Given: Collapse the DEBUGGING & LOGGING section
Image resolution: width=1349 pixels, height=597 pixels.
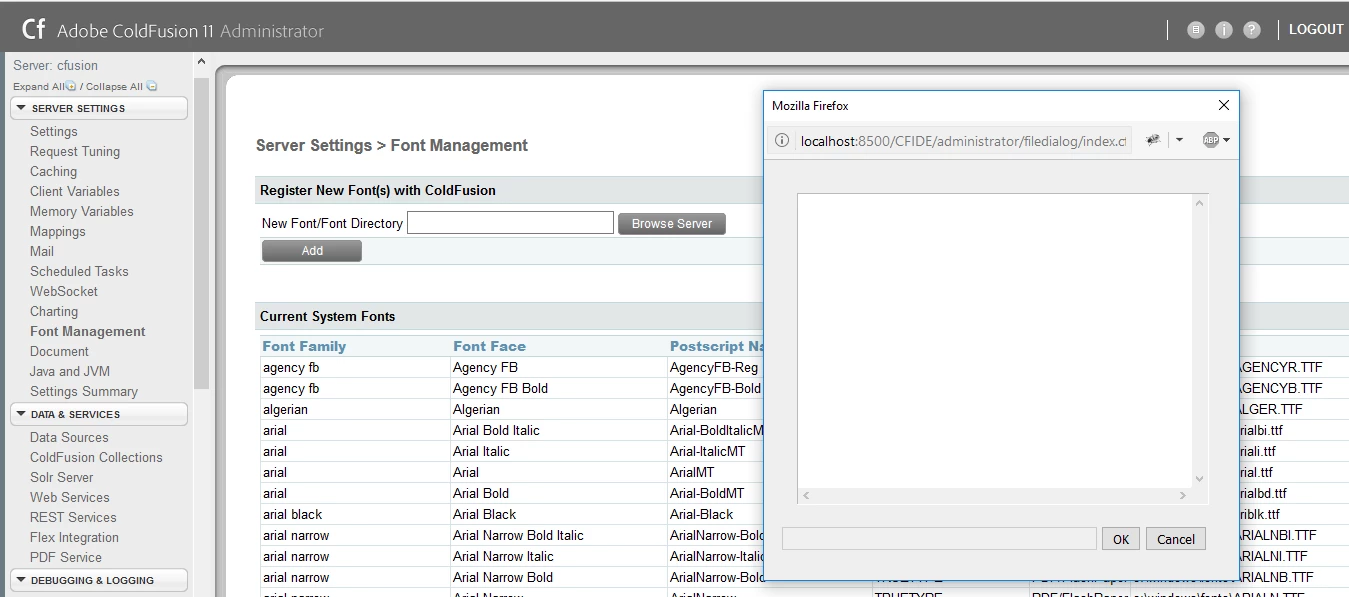Looking at the screenshot, I should [99, 580].
